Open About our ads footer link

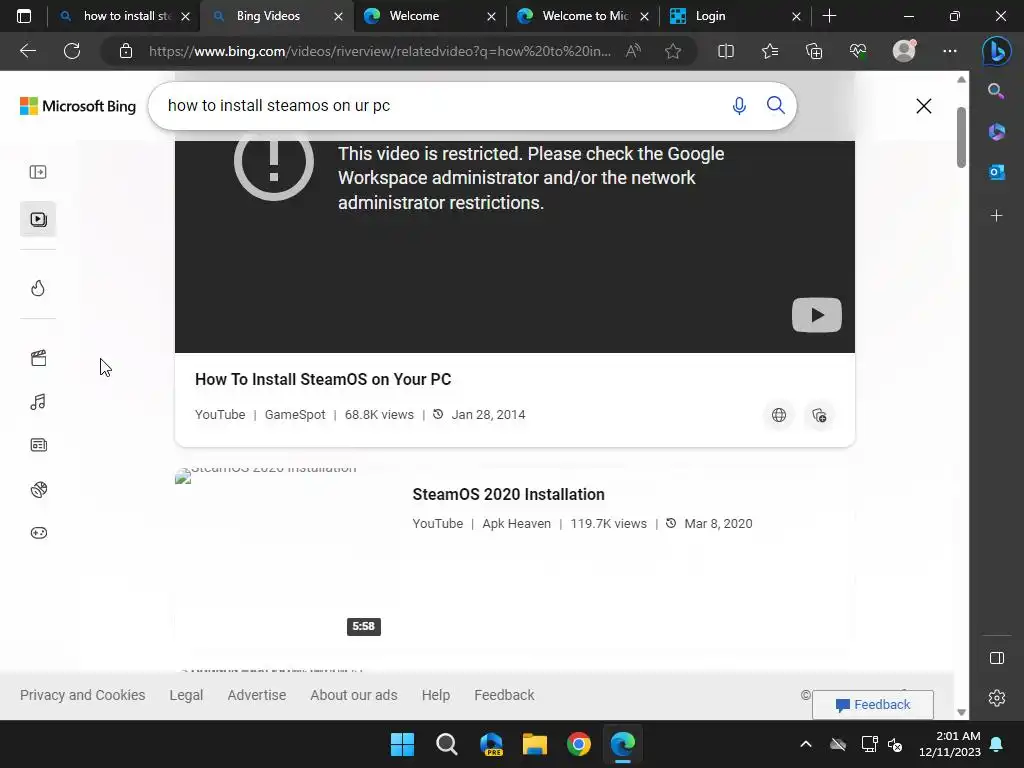(x=354, y=695)
